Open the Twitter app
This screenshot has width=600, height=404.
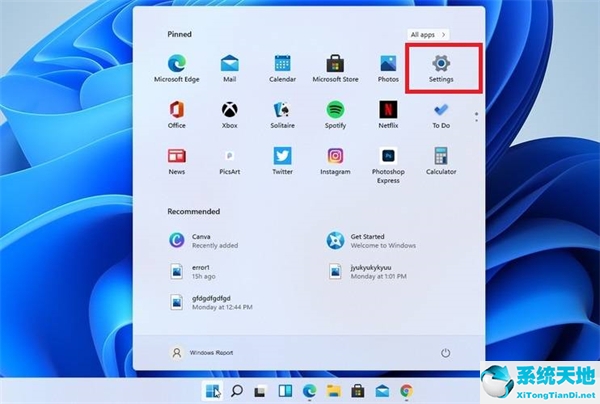click(x=282, y=161)
